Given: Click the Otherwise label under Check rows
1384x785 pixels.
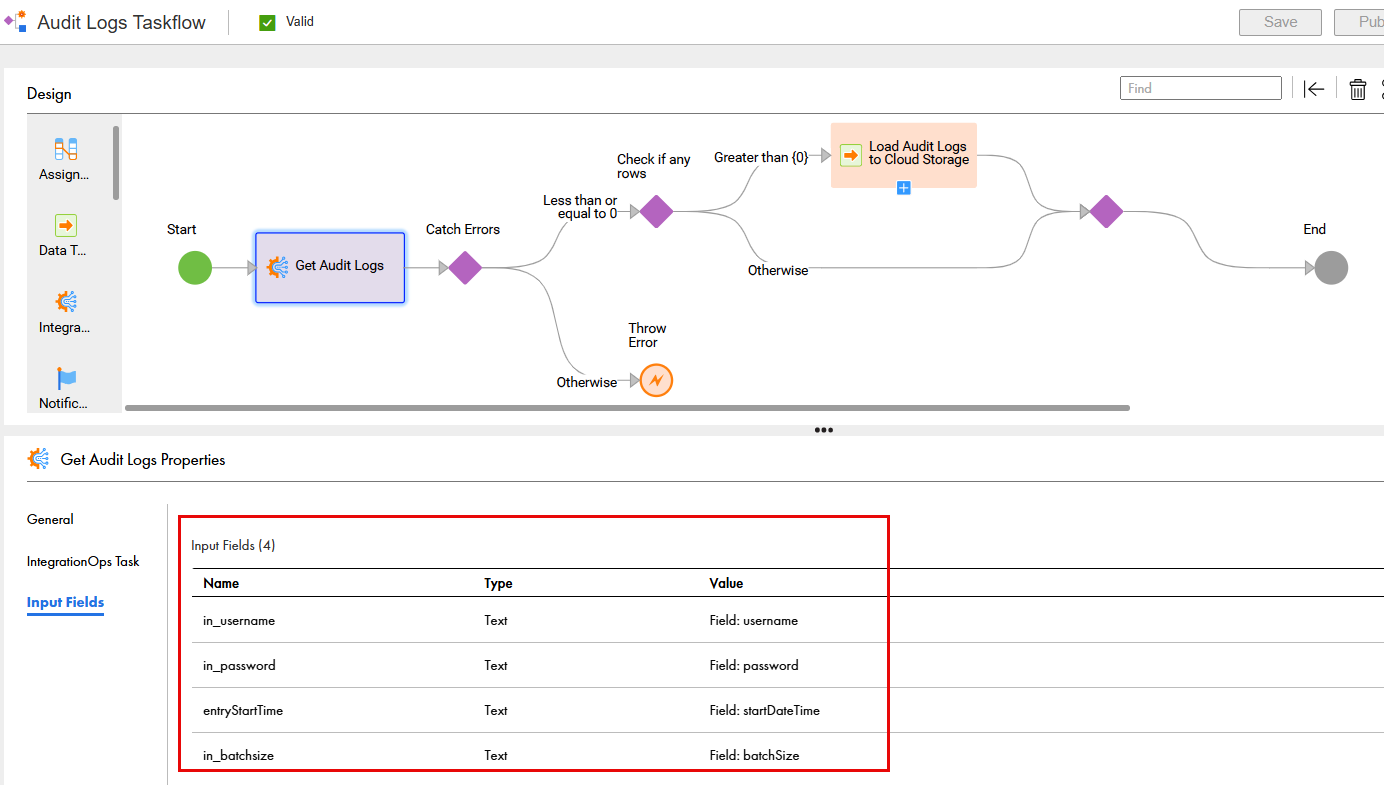Looking at the screenshot, I should coord(778,270).
